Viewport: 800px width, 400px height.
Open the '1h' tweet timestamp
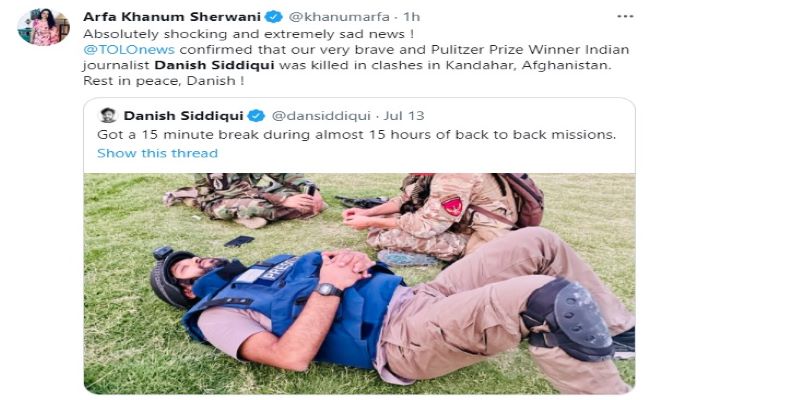pyautogui.click(x=411, y=17)
